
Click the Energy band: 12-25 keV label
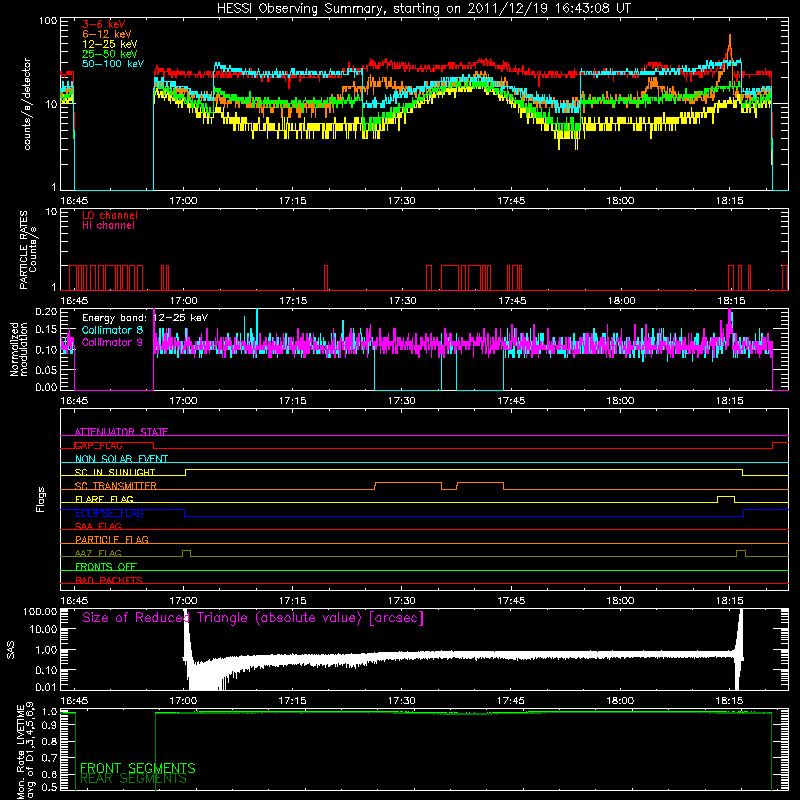(x=145, y=318)
